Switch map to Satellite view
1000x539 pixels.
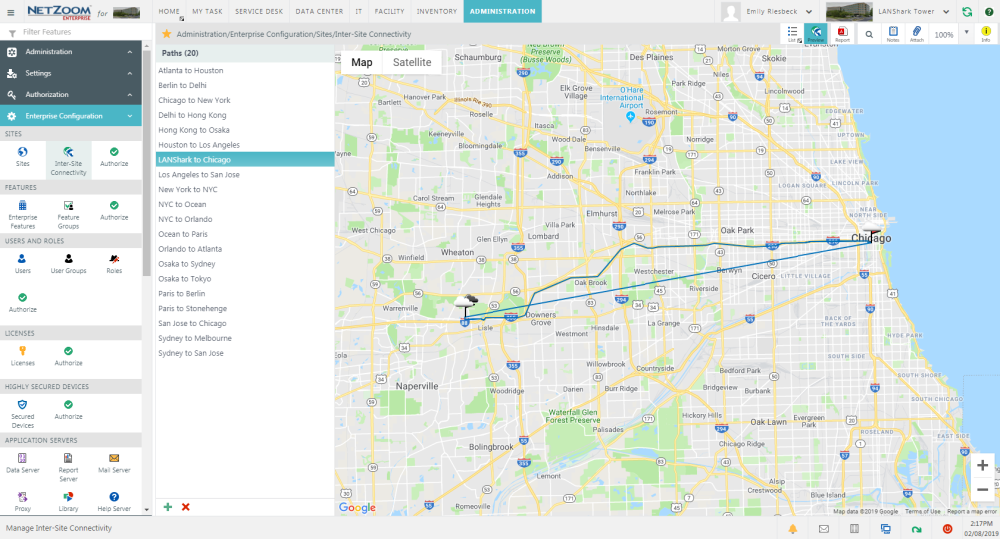point(412,63)
